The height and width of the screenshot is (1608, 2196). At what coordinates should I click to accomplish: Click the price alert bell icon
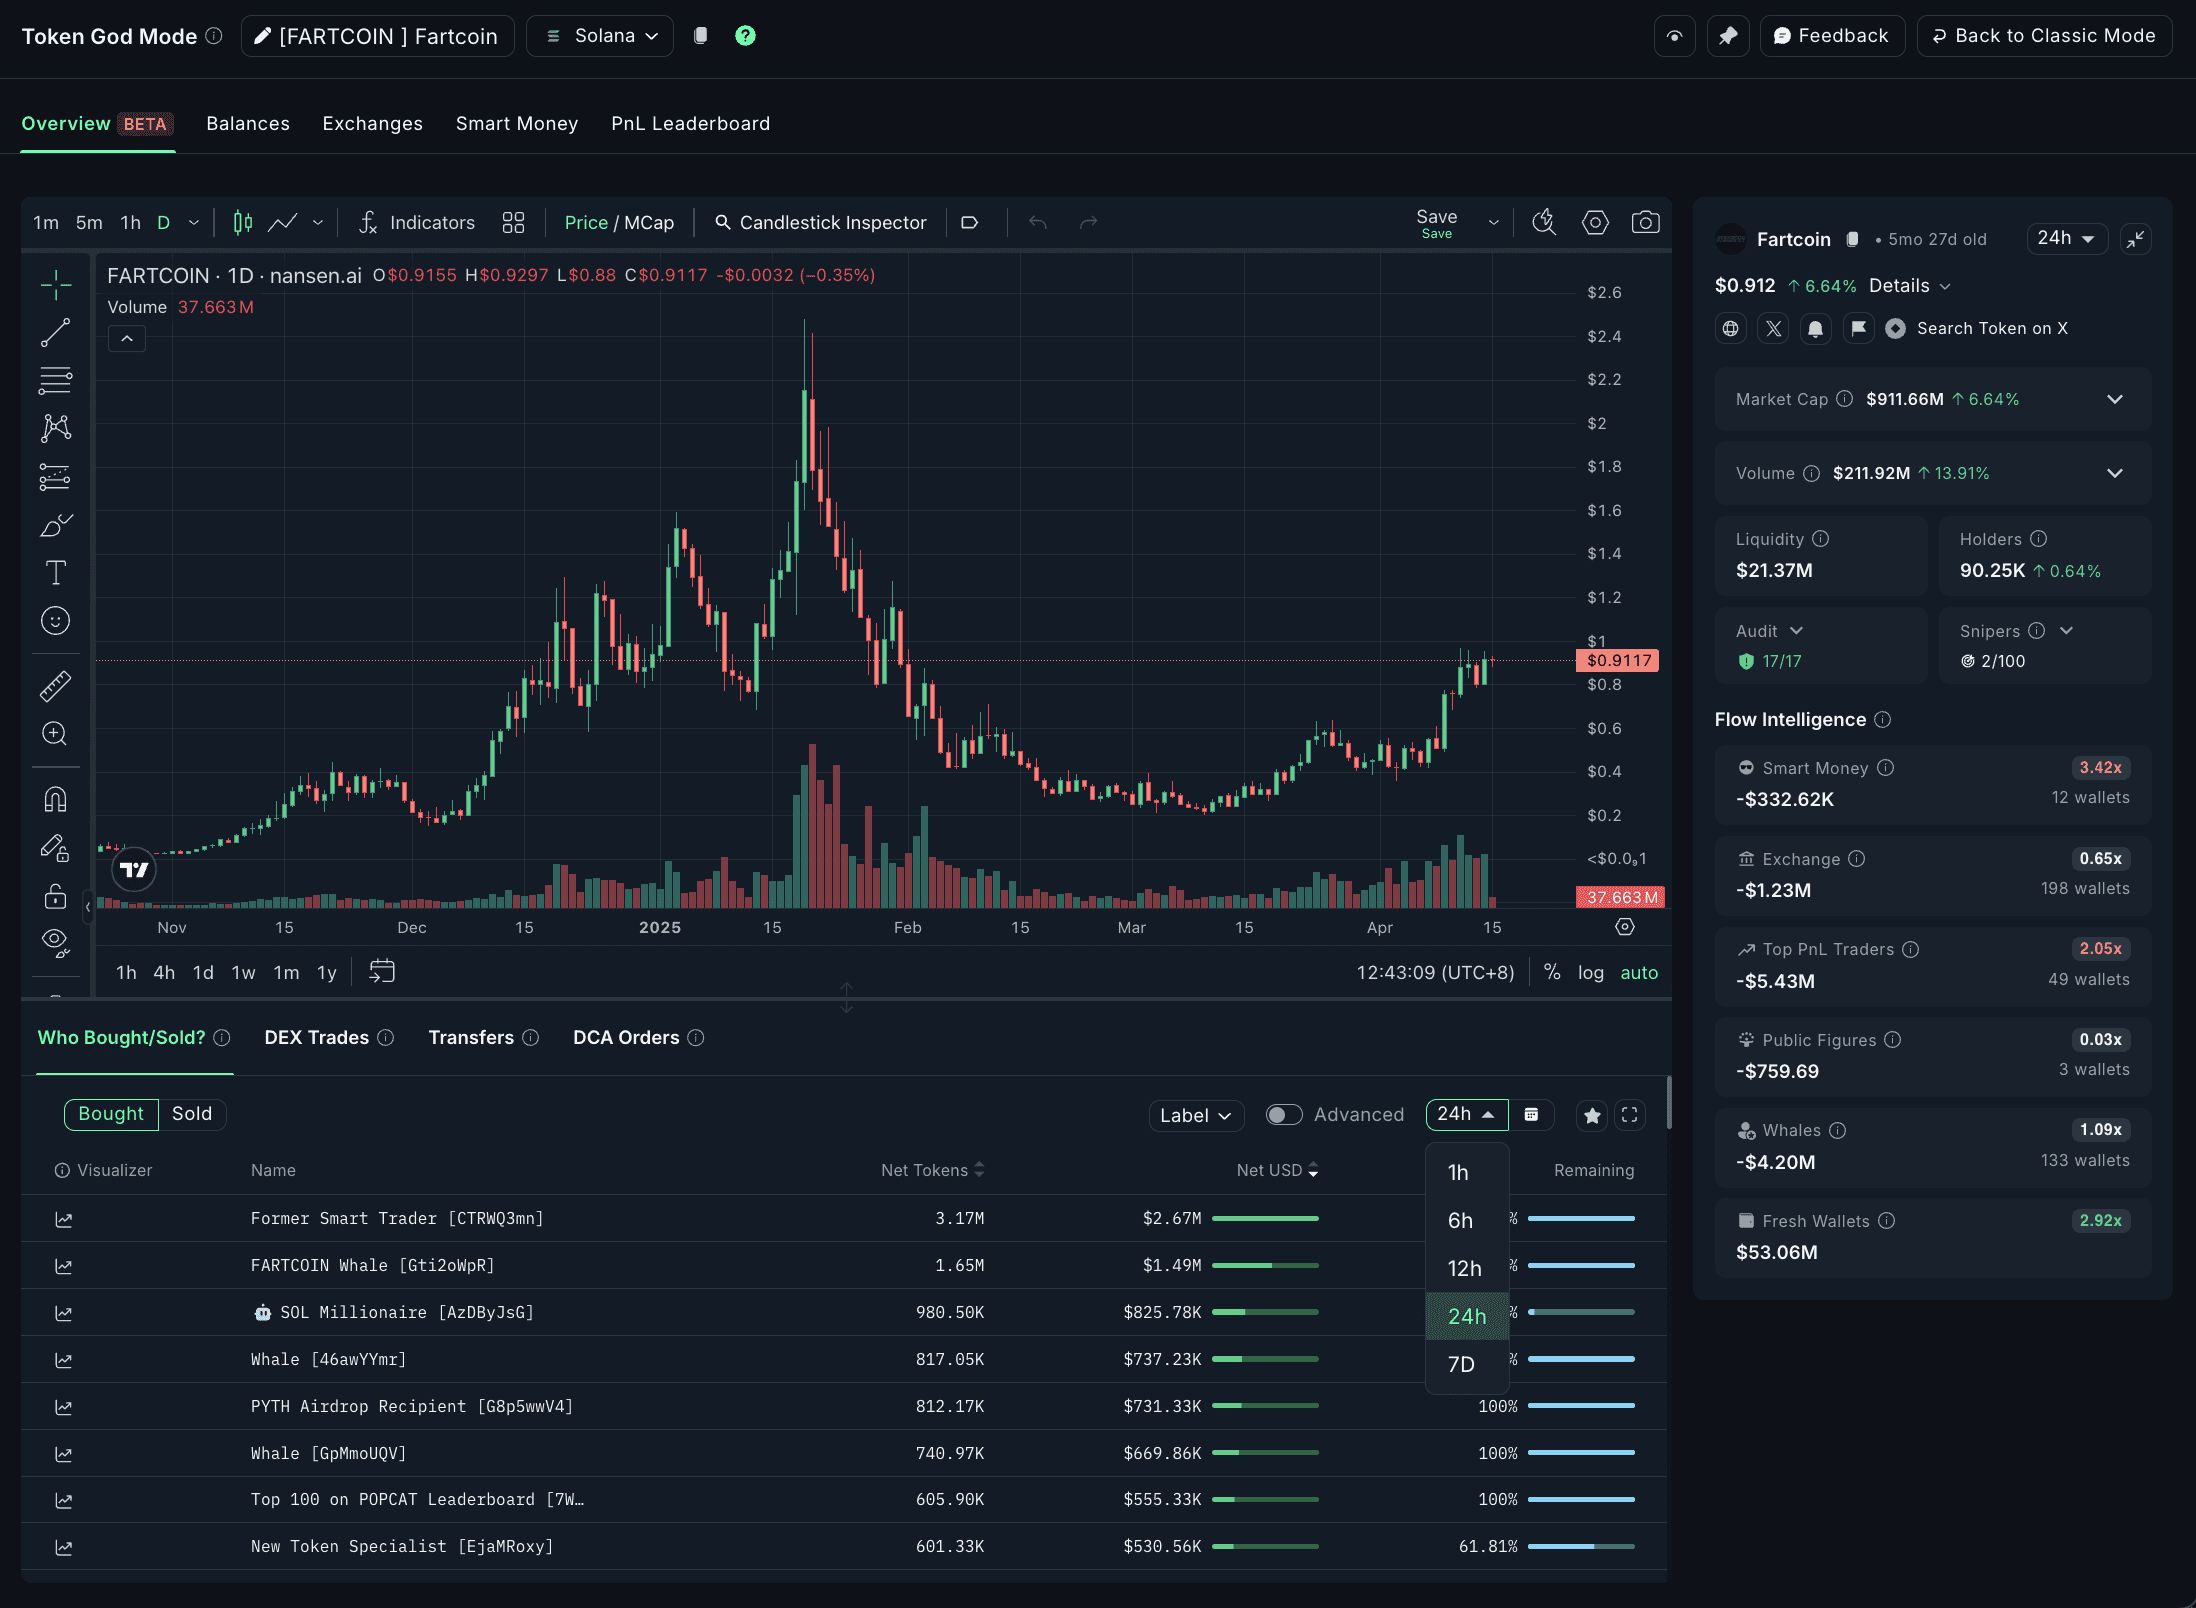click(1815, 328)
